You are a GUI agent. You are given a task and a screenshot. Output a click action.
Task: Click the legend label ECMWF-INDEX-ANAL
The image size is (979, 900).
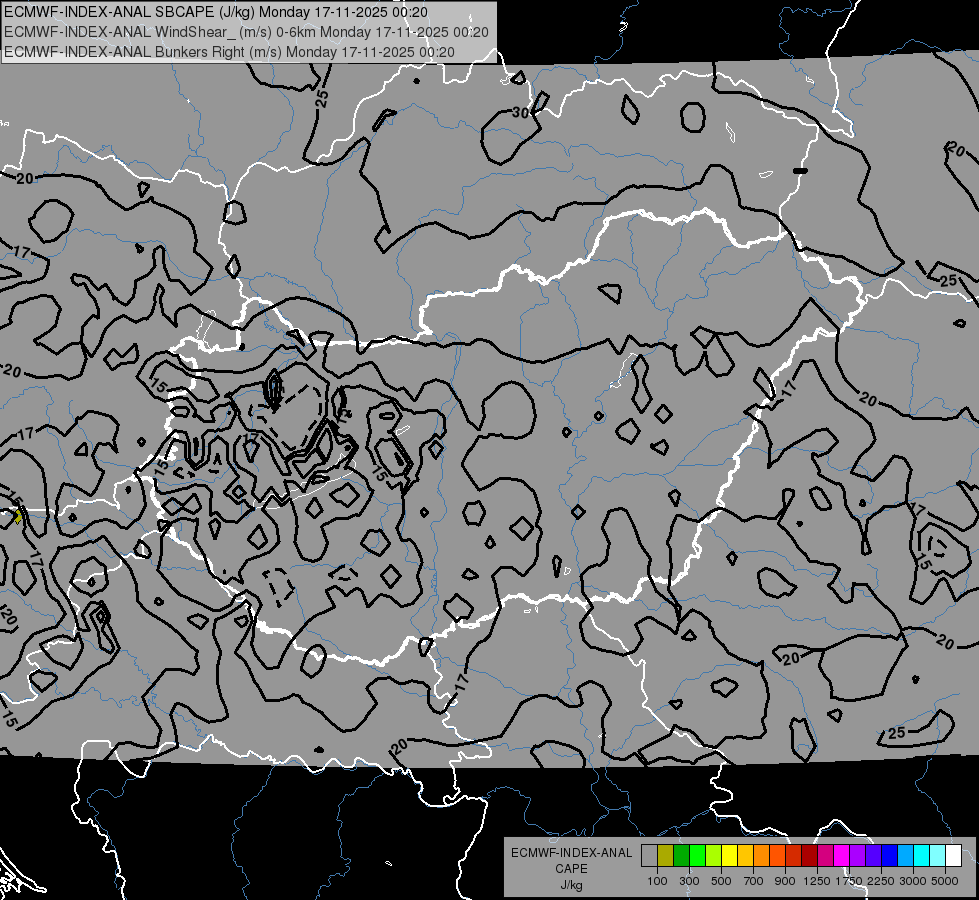point(571,853)
